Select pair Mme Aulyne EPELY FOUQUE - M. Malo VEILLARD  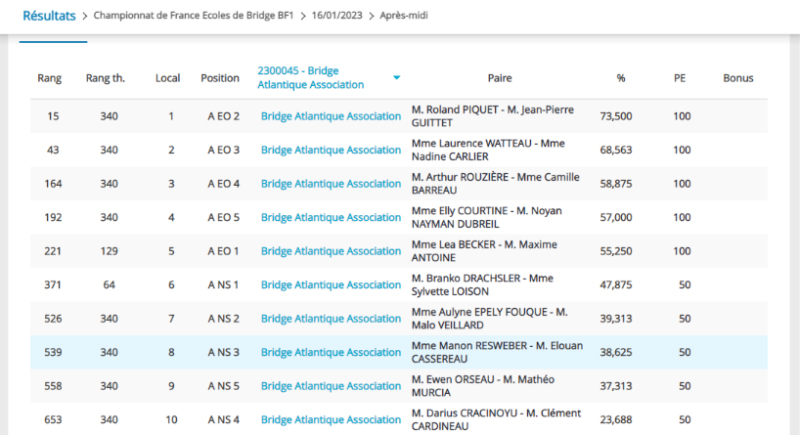point(490,318)
